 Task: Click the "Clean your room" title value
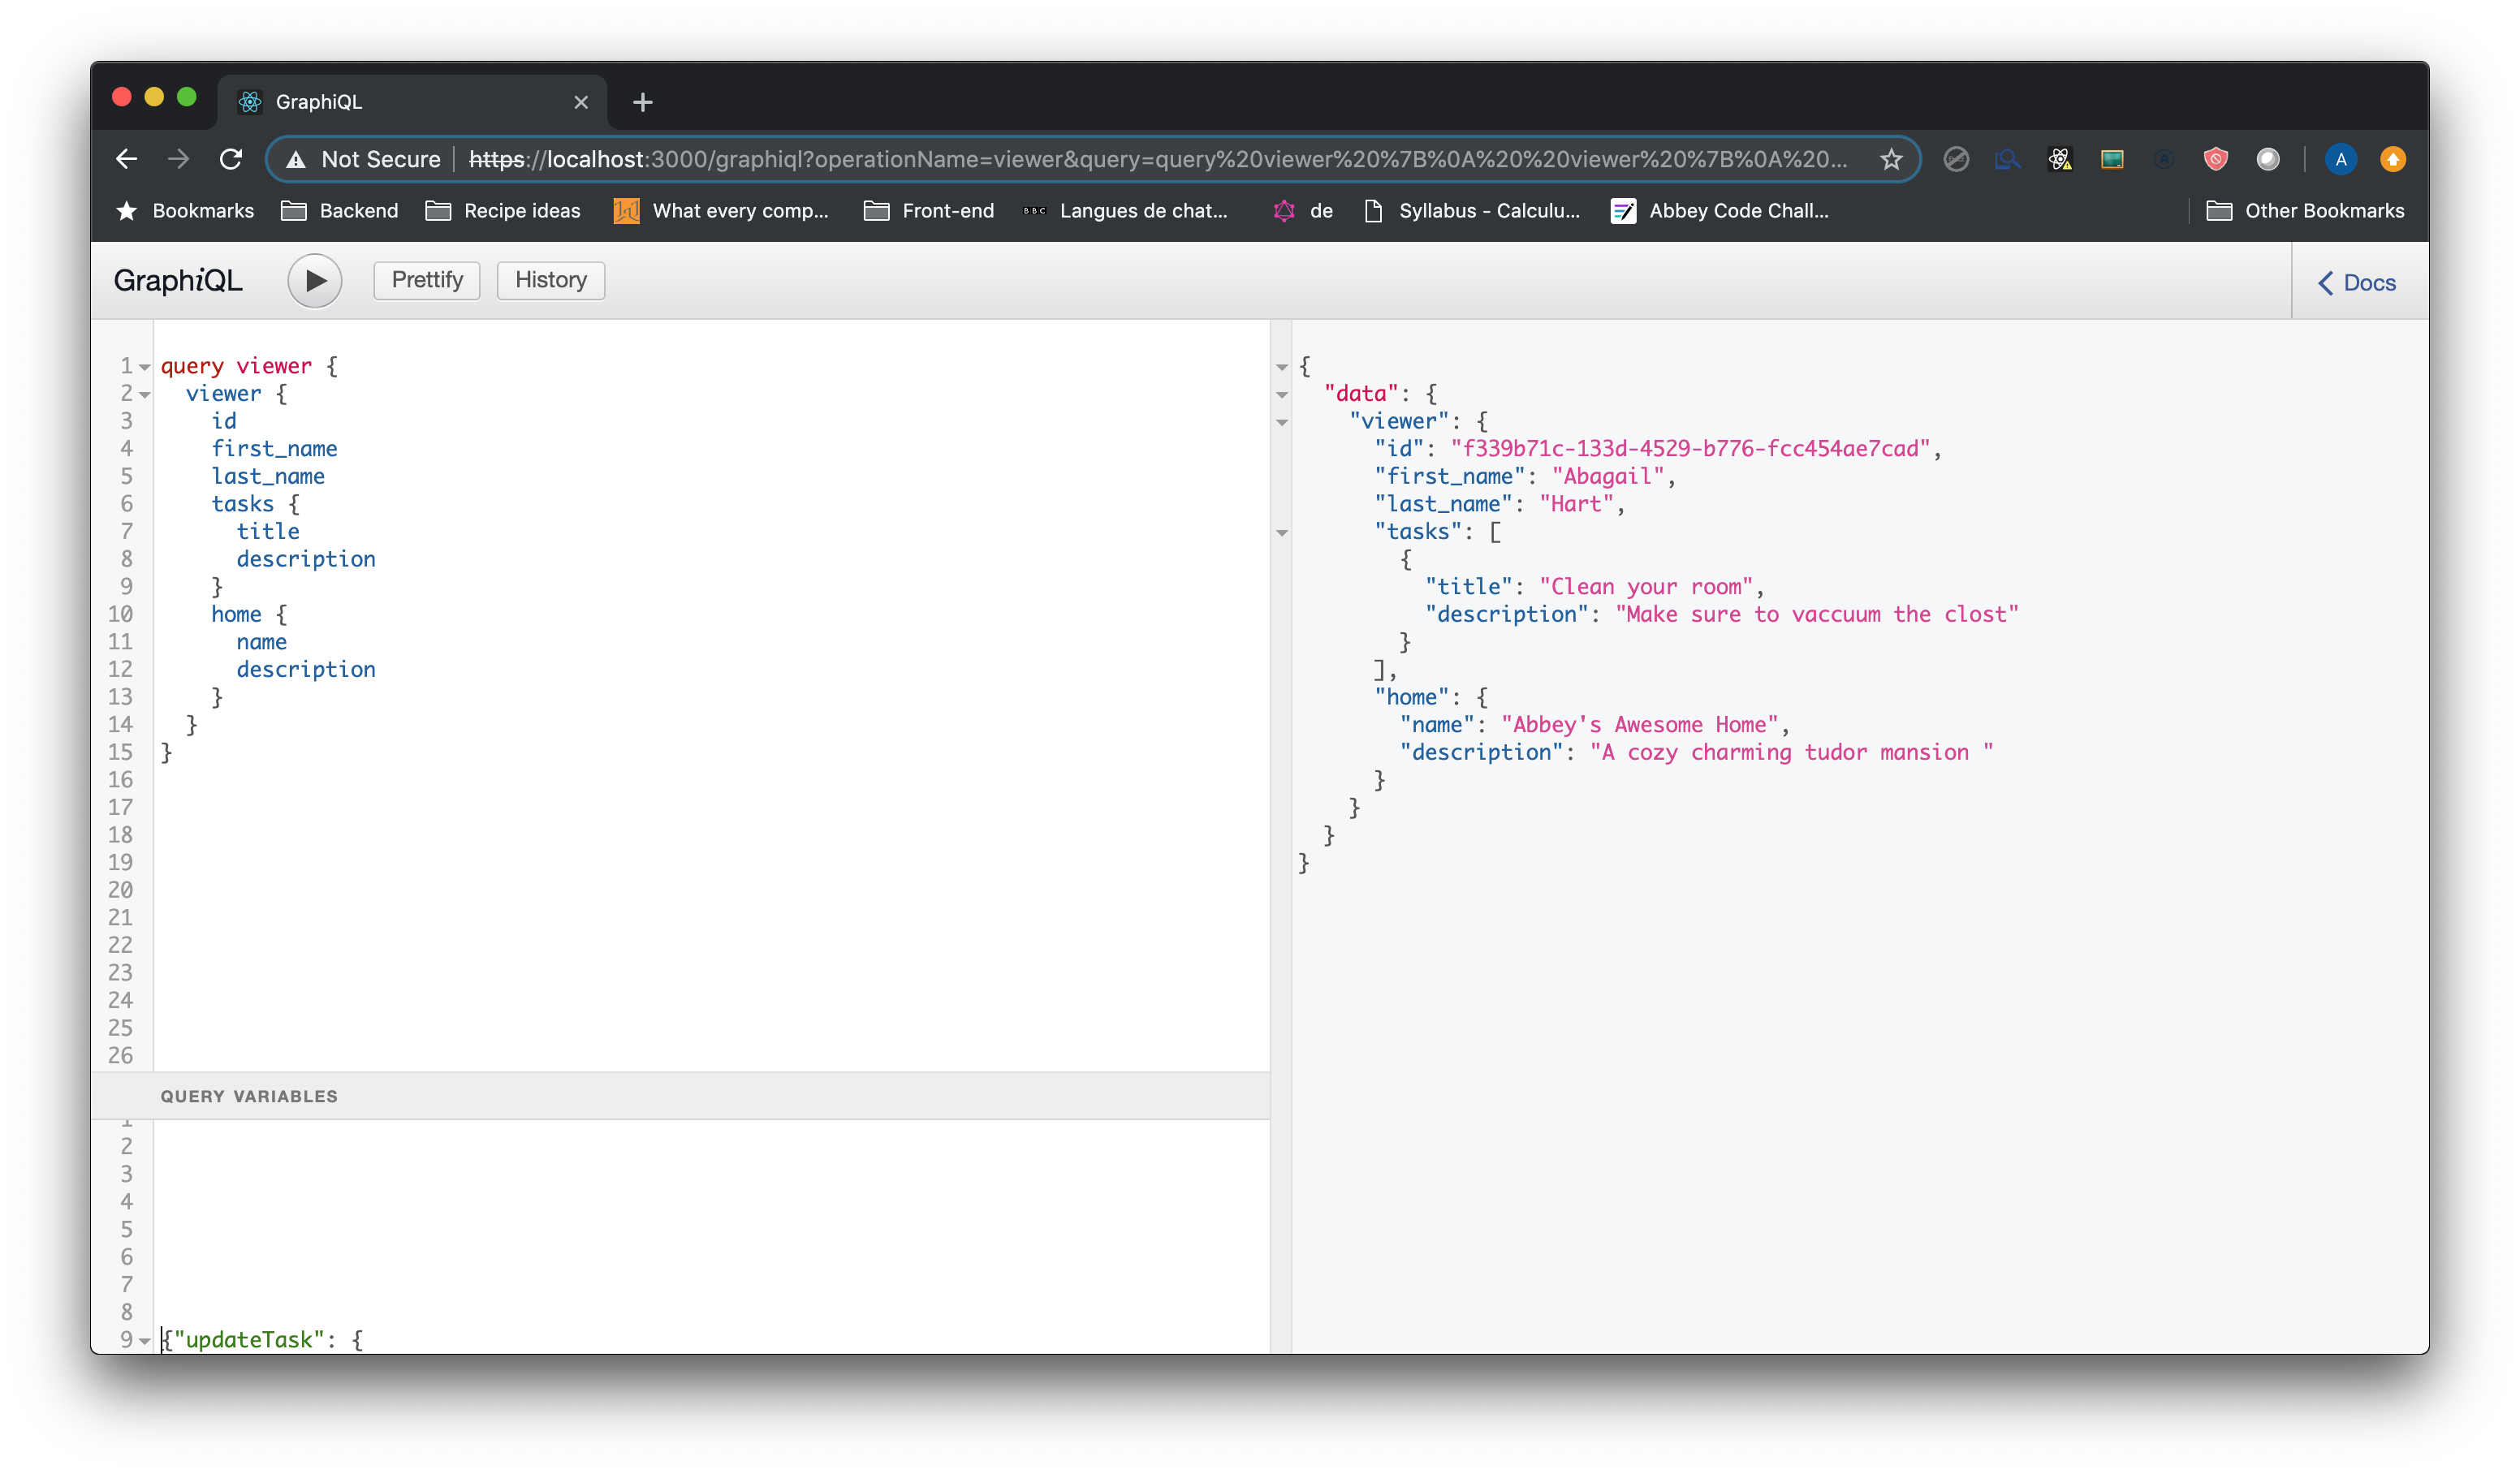(1646, 587)
